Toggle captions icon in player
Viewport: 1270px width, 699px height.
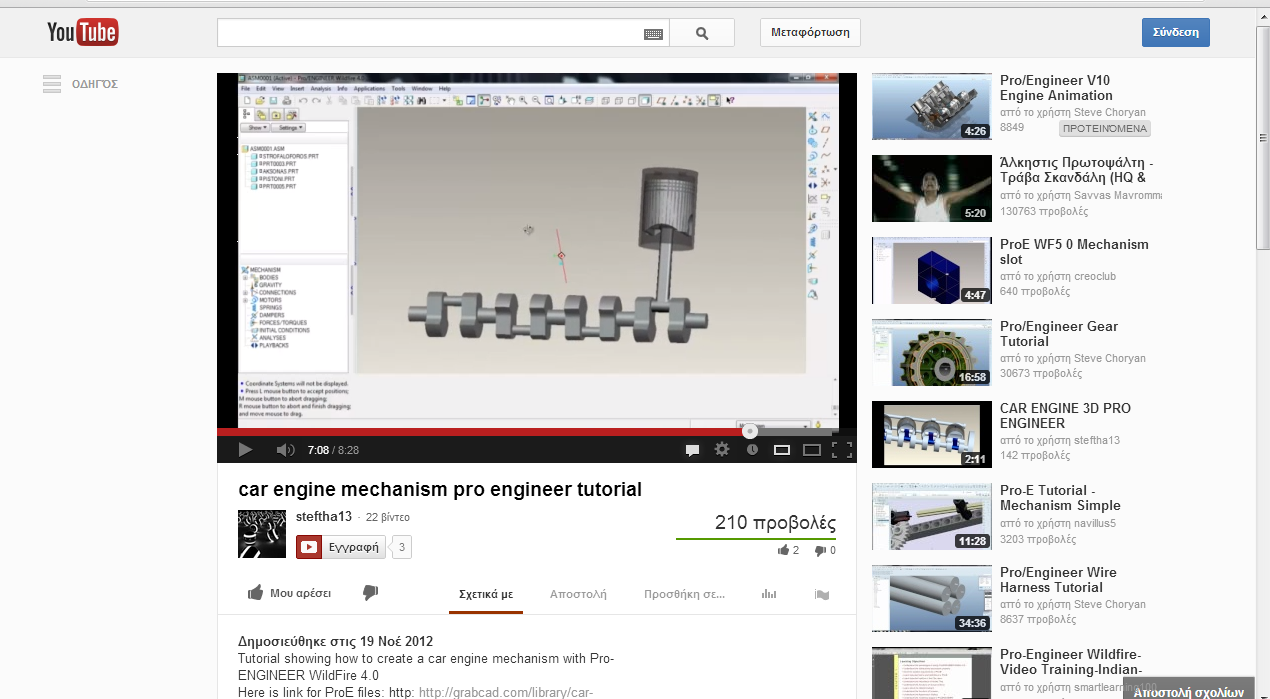pyautogui.click(x=692, y=450)
